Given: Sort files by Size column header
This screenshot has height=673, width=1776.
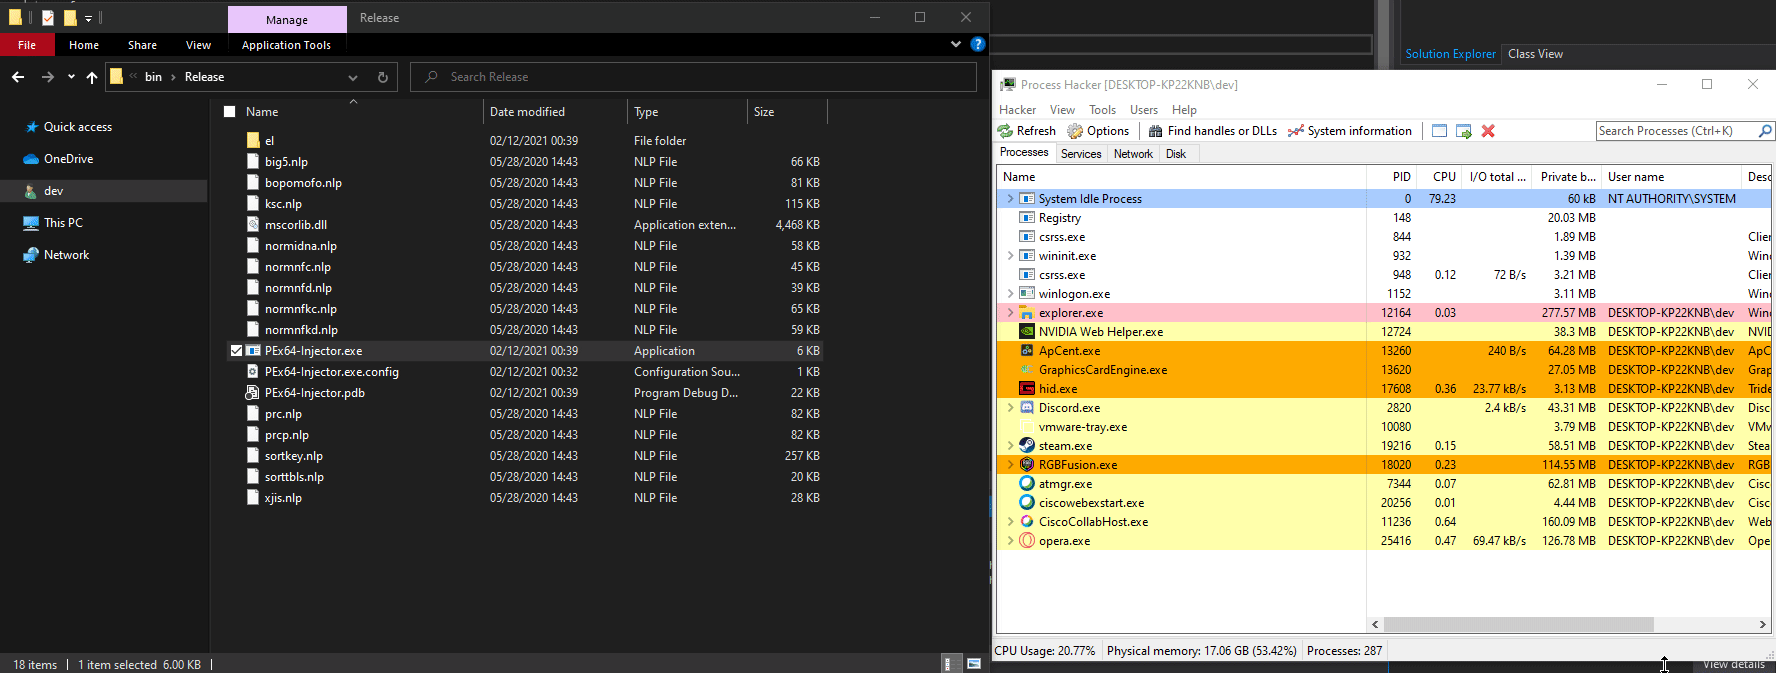Looking at the screenshot, I should click(787, 112).
